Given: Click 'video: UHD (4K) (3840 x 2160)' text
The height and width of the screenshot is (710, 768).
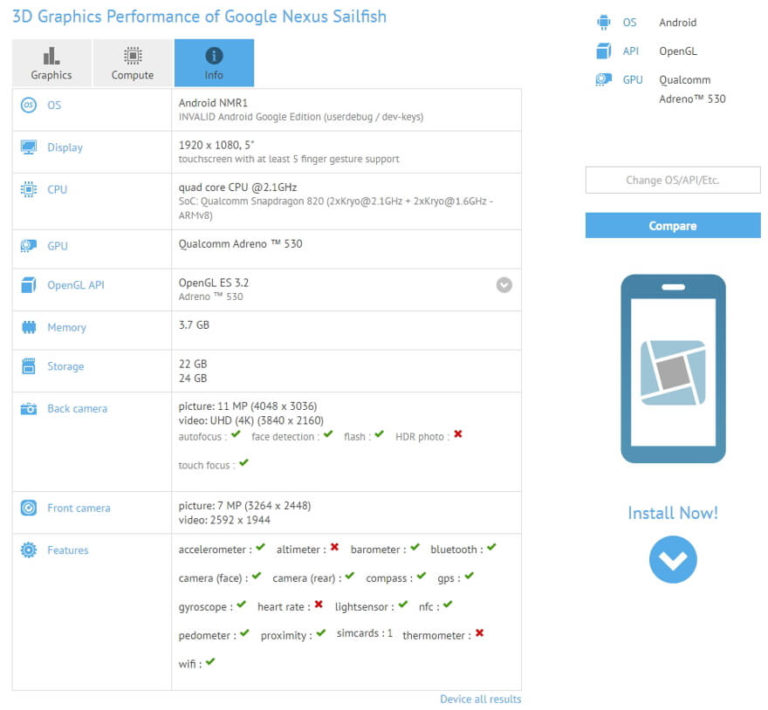Looking at the screenshot, I should (251, 421).
